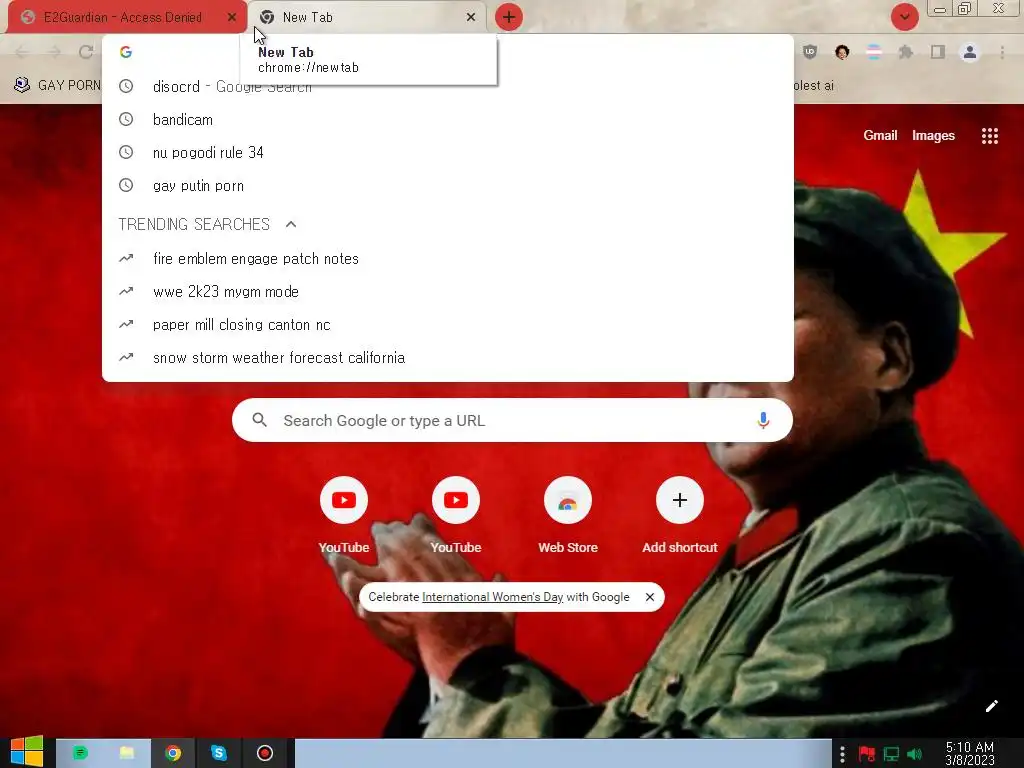Open the International Women's Day link
The height and width of the screenshot is (768, 1024).
click(492, 597)
